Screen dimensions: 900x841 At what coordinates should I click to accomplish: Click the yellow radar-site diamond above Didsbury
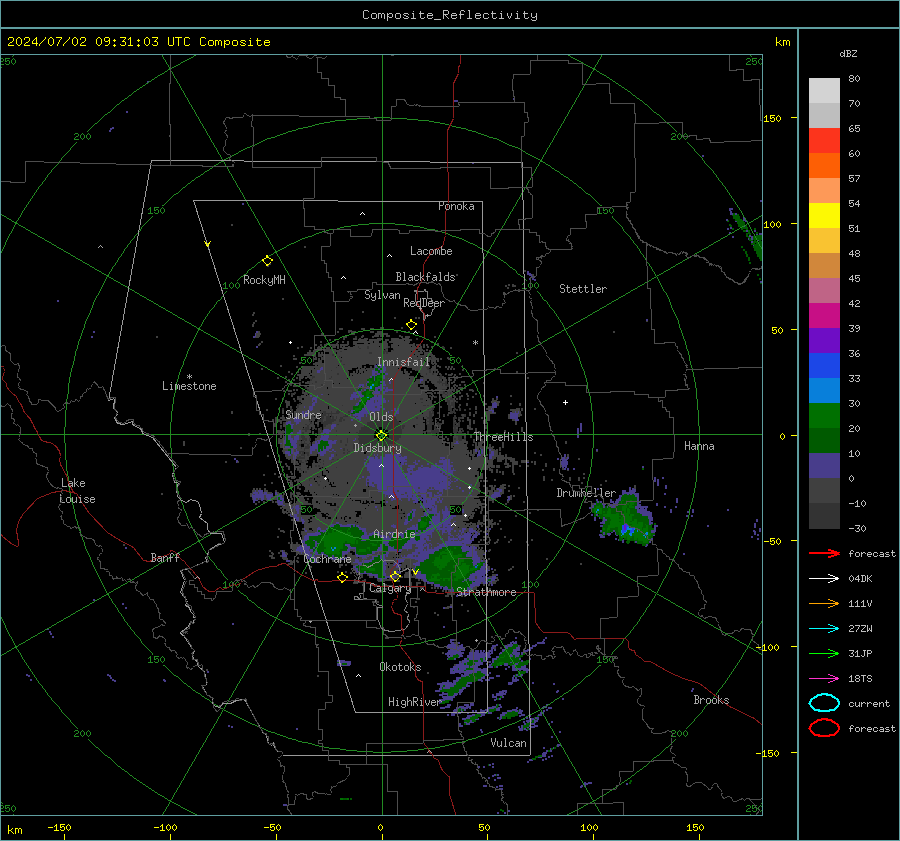pos(381,435)
